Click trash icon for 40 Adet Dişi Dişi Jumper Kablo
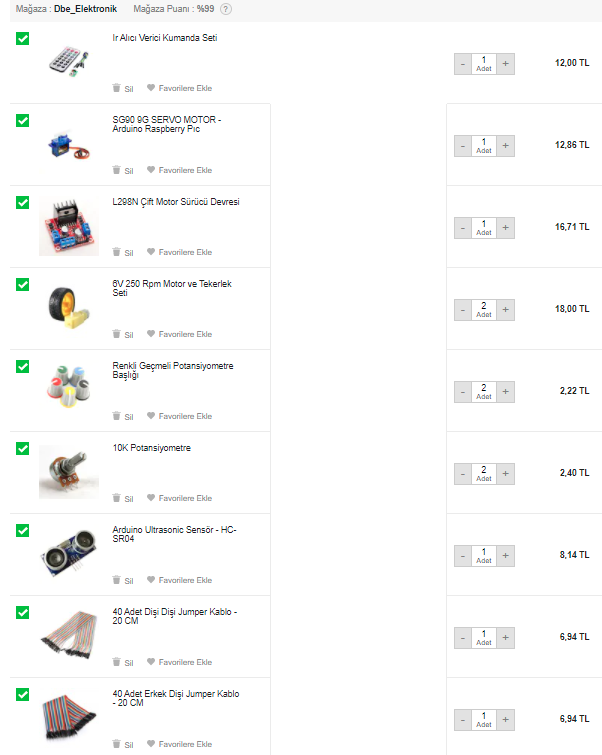Viewport: 602px width, 755px height. (x=117, y=662)
